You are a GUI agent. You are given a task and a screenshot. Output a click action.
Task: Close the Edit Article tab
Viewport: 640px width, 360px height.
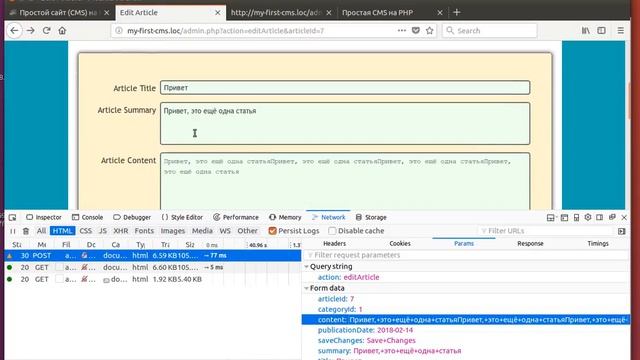coord(218,13)
